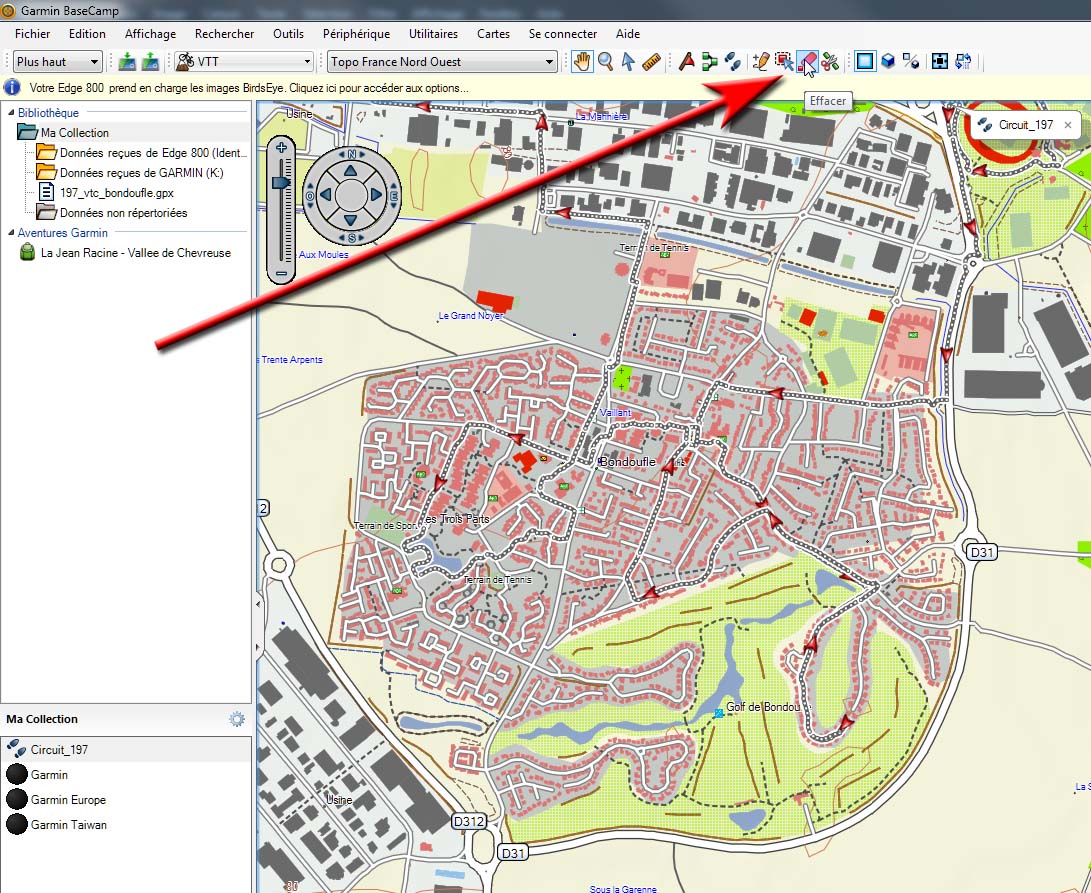The image size is (1091, 893).
Task: Collapse the Aventures Garmin section
Action: tap(10, 232)
